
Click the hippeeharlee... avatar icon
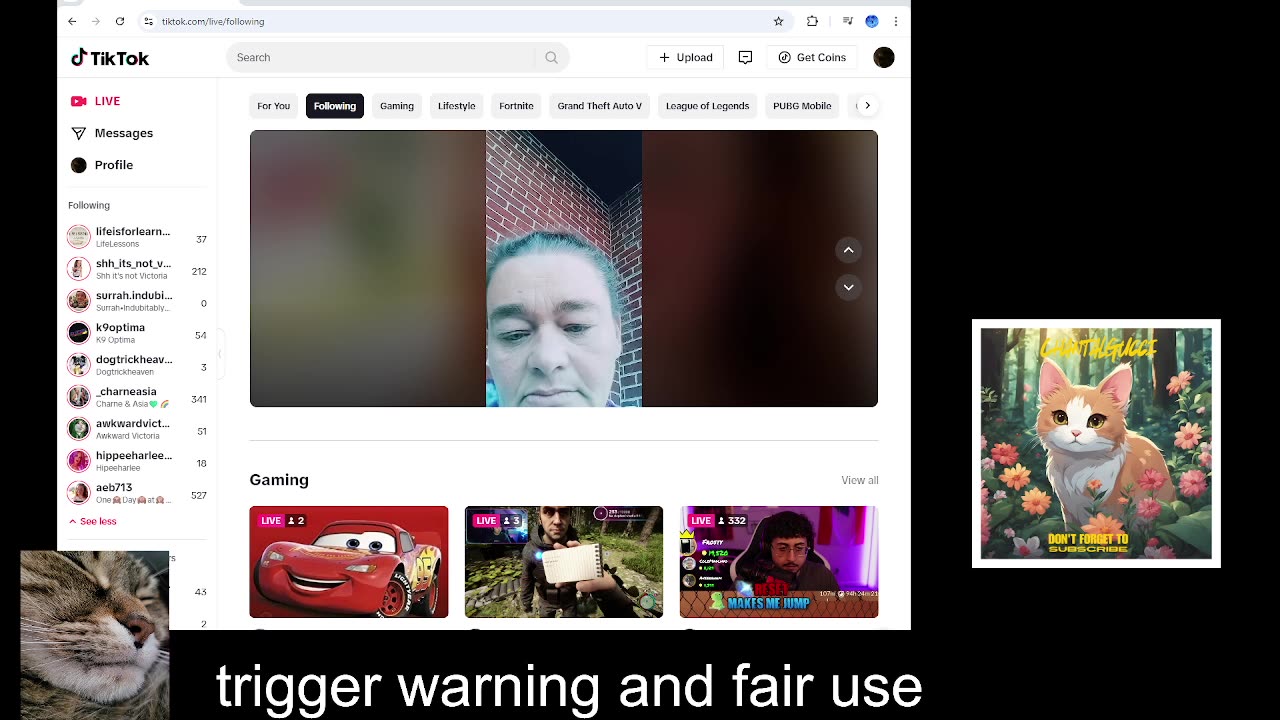click(x=78, y=461)
